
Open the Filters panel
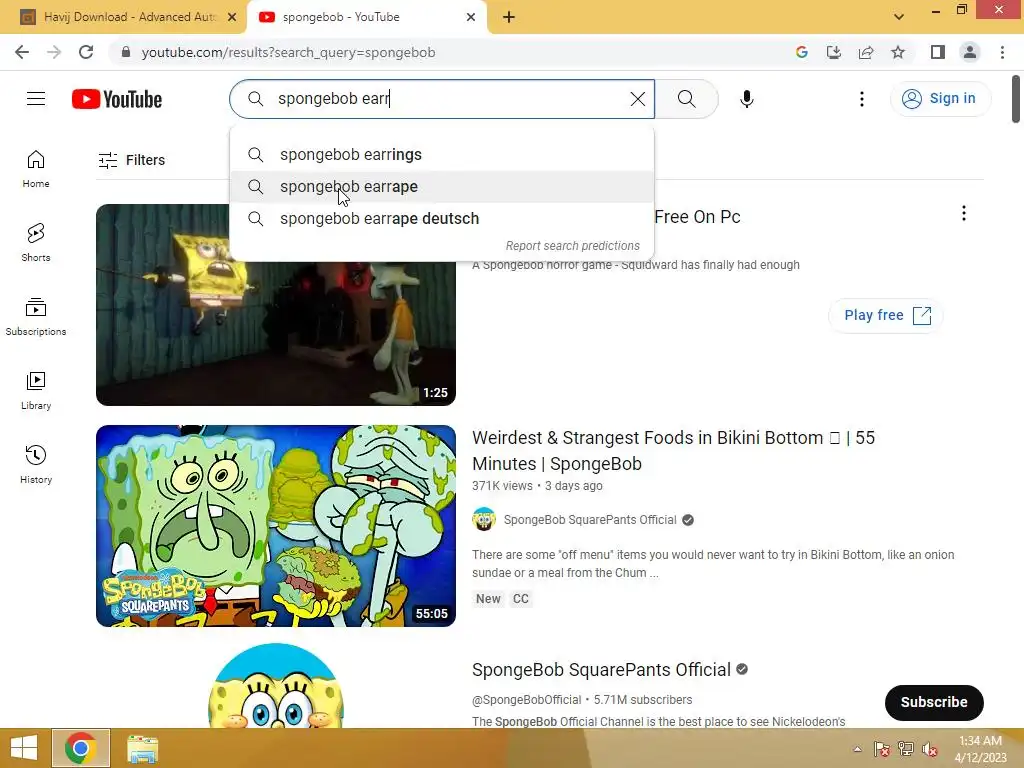click(x=131, y=160)
